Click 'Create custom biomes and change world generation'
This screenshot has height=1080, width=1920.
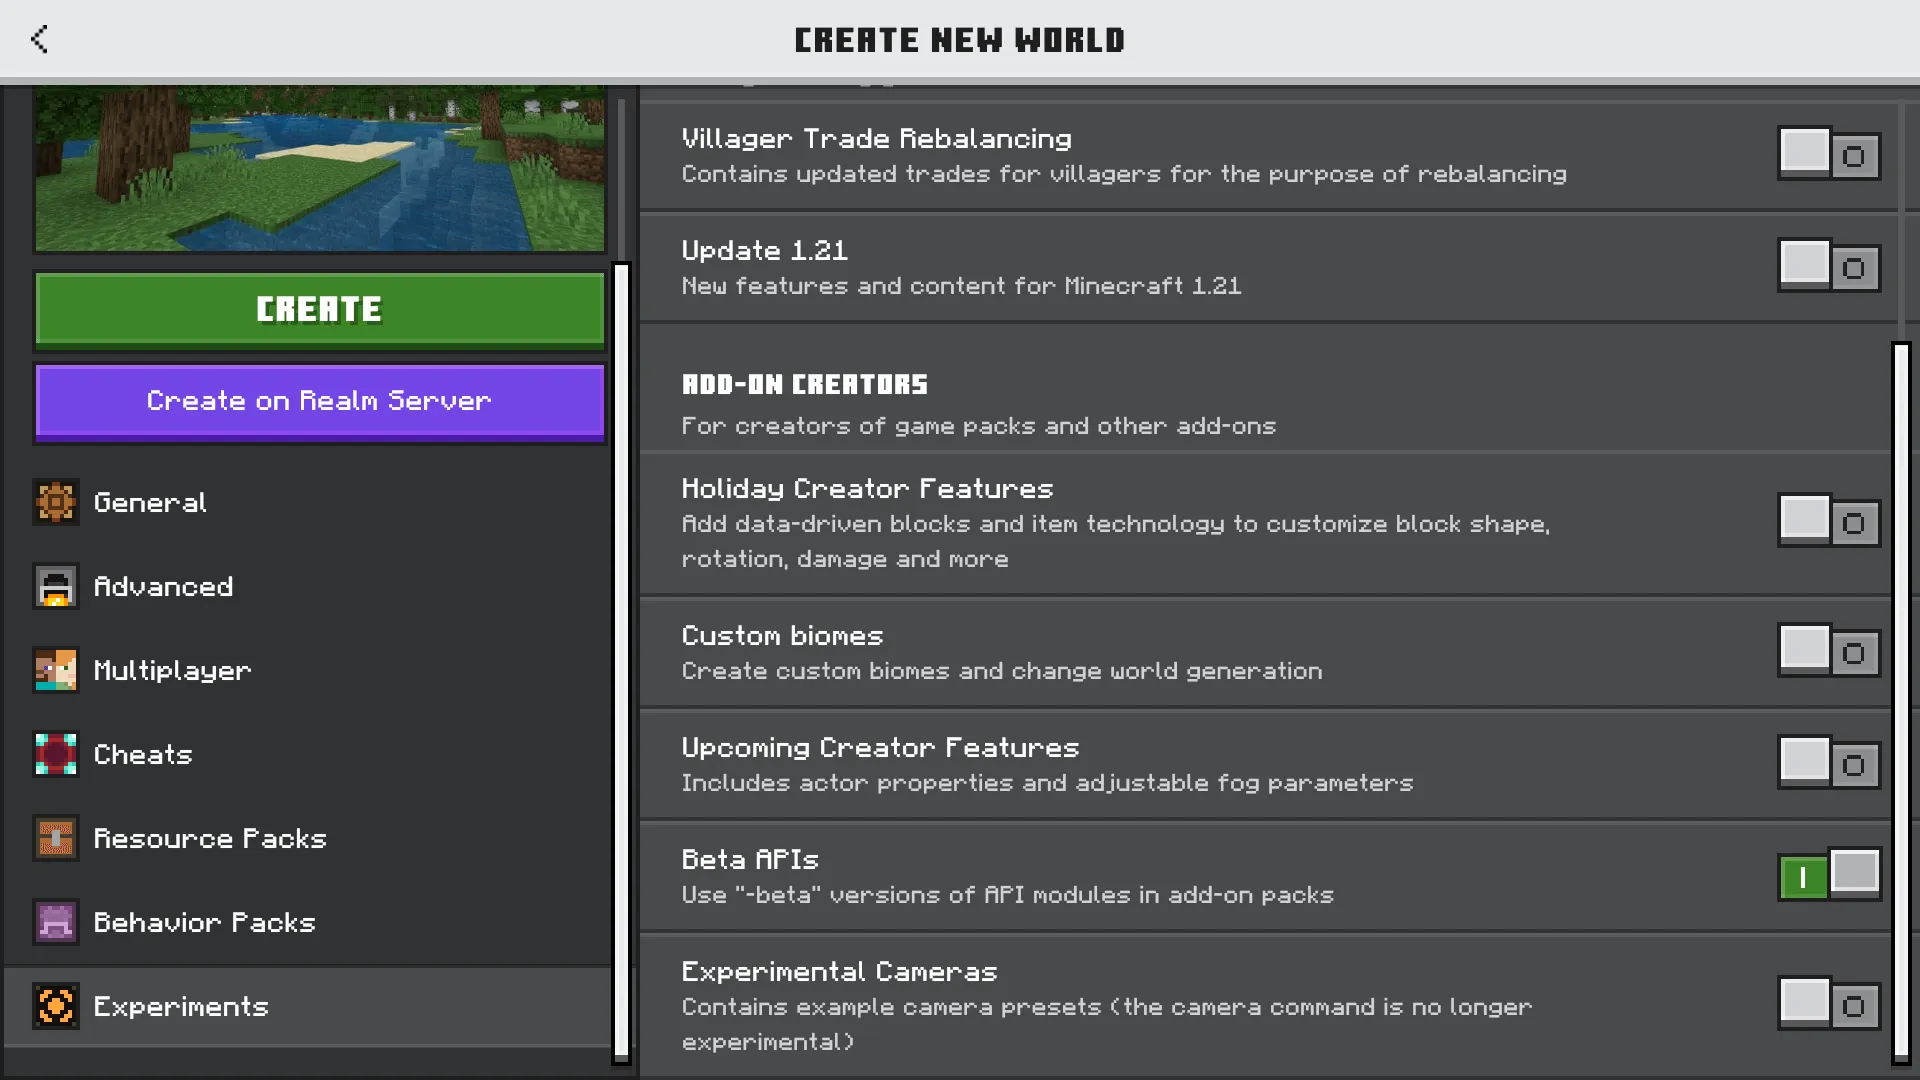[1002, 671]
